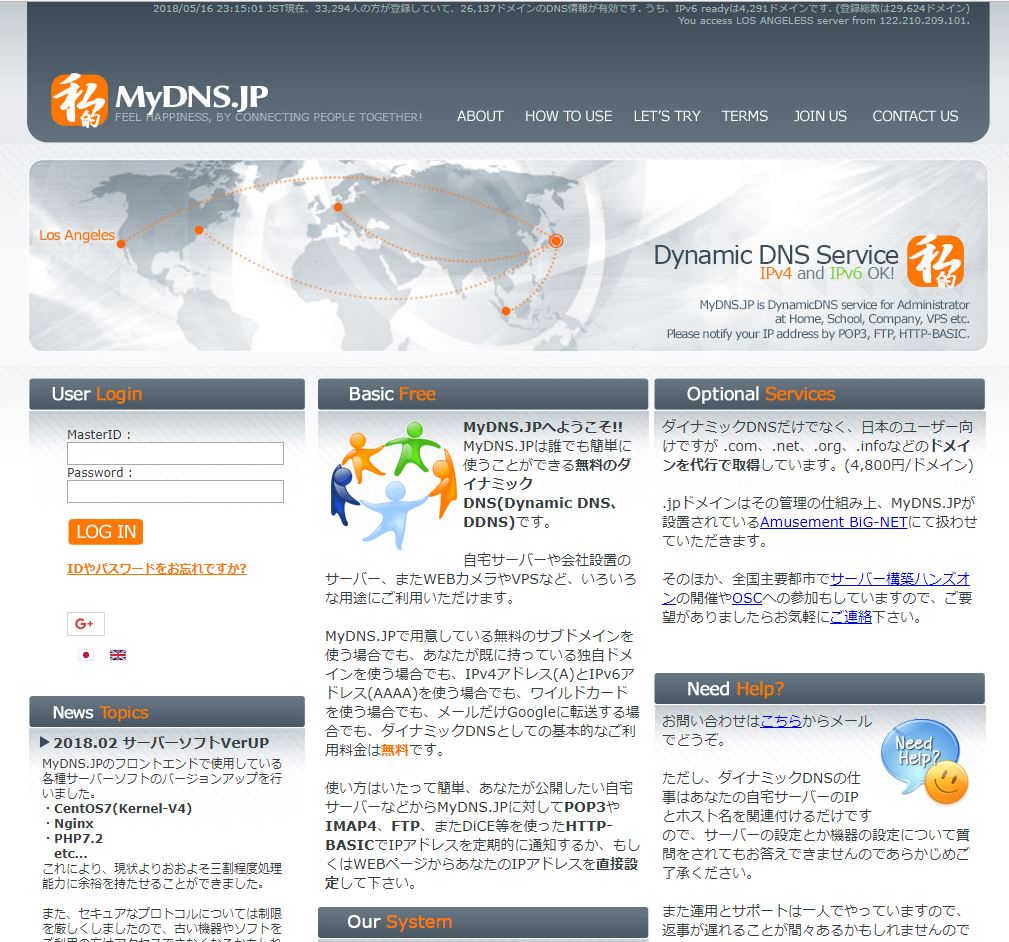This screenshot has width=1009, height=942.
Task: Click the Optional Services panel header
Action: pyautogui.click(x=819, y=394)
